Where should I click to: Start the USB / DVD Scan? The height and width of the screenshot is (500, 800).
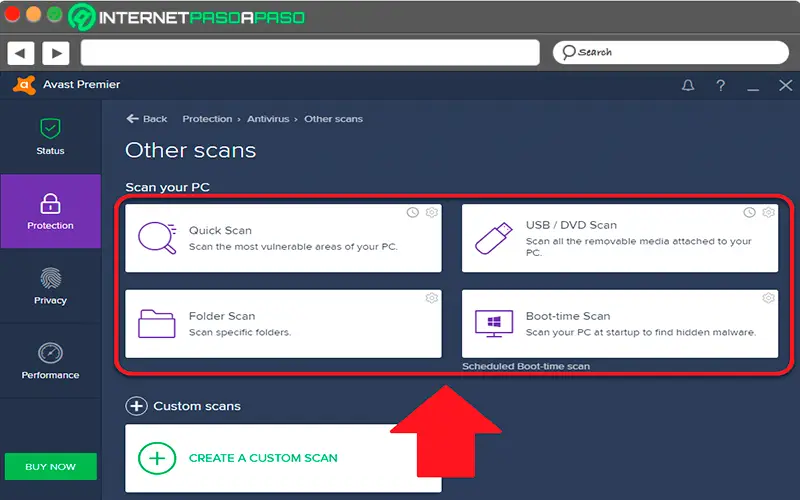point(620,238)
